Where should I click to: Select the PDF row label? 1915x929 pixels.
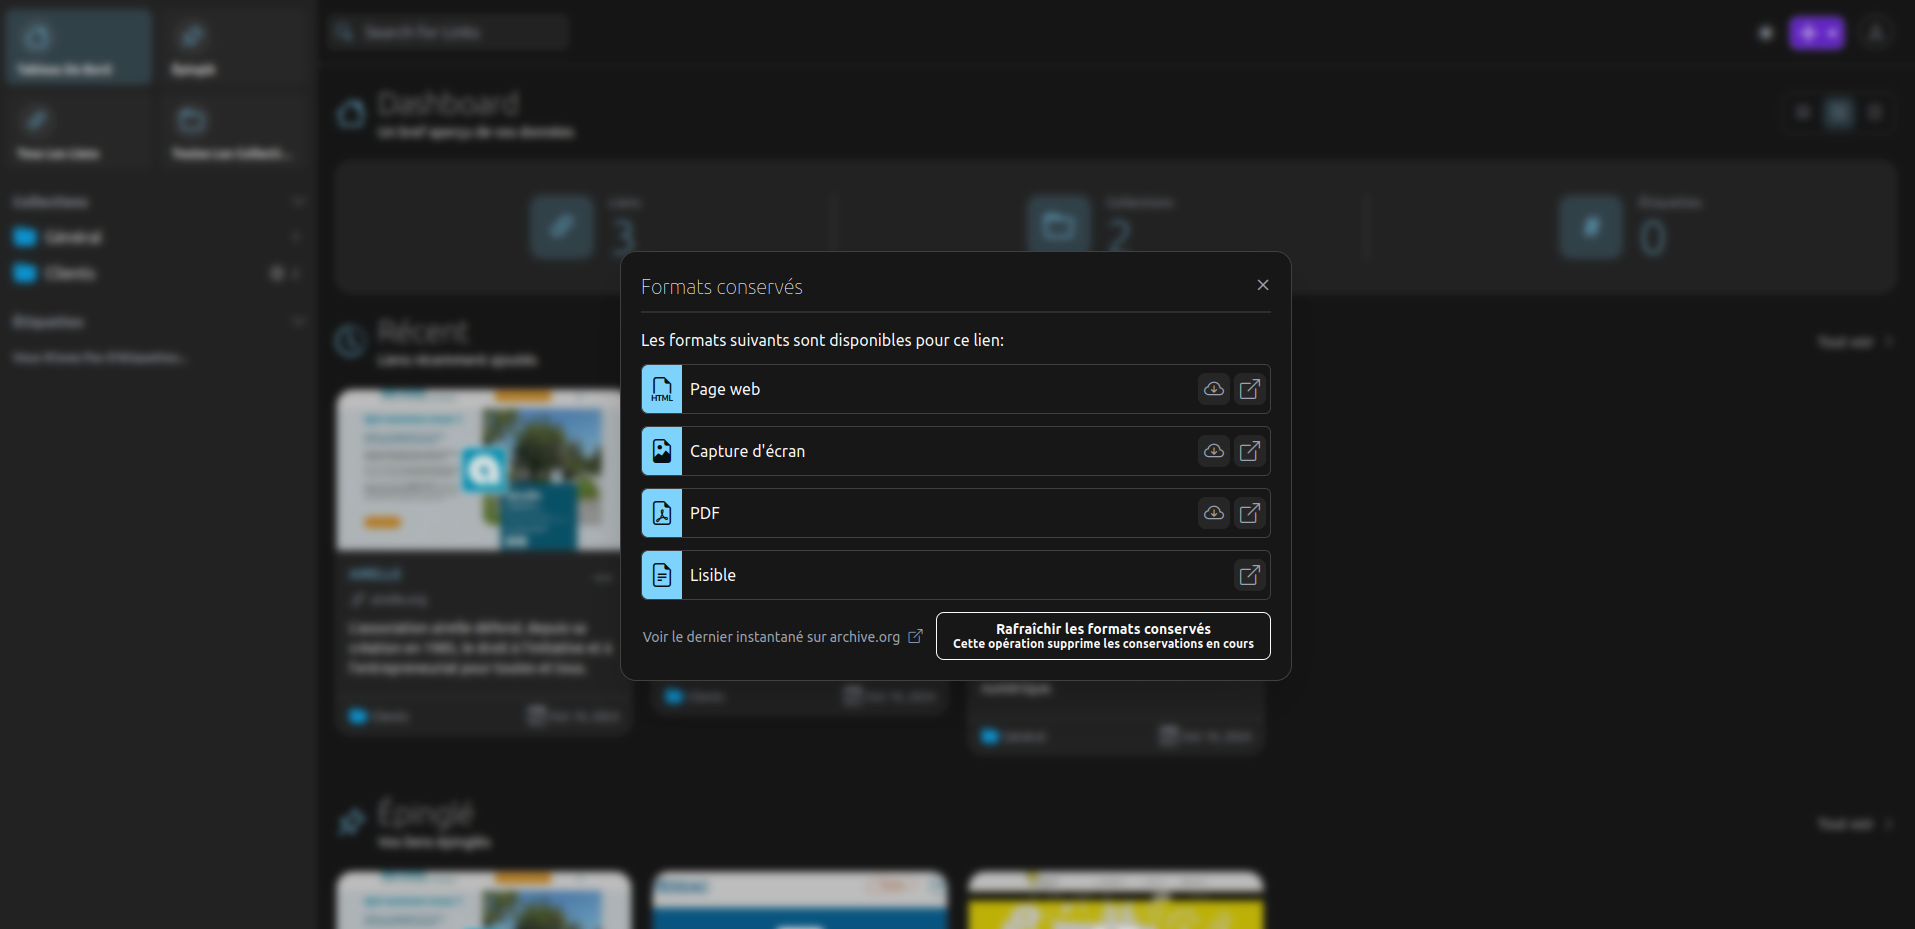coord(705,513)
